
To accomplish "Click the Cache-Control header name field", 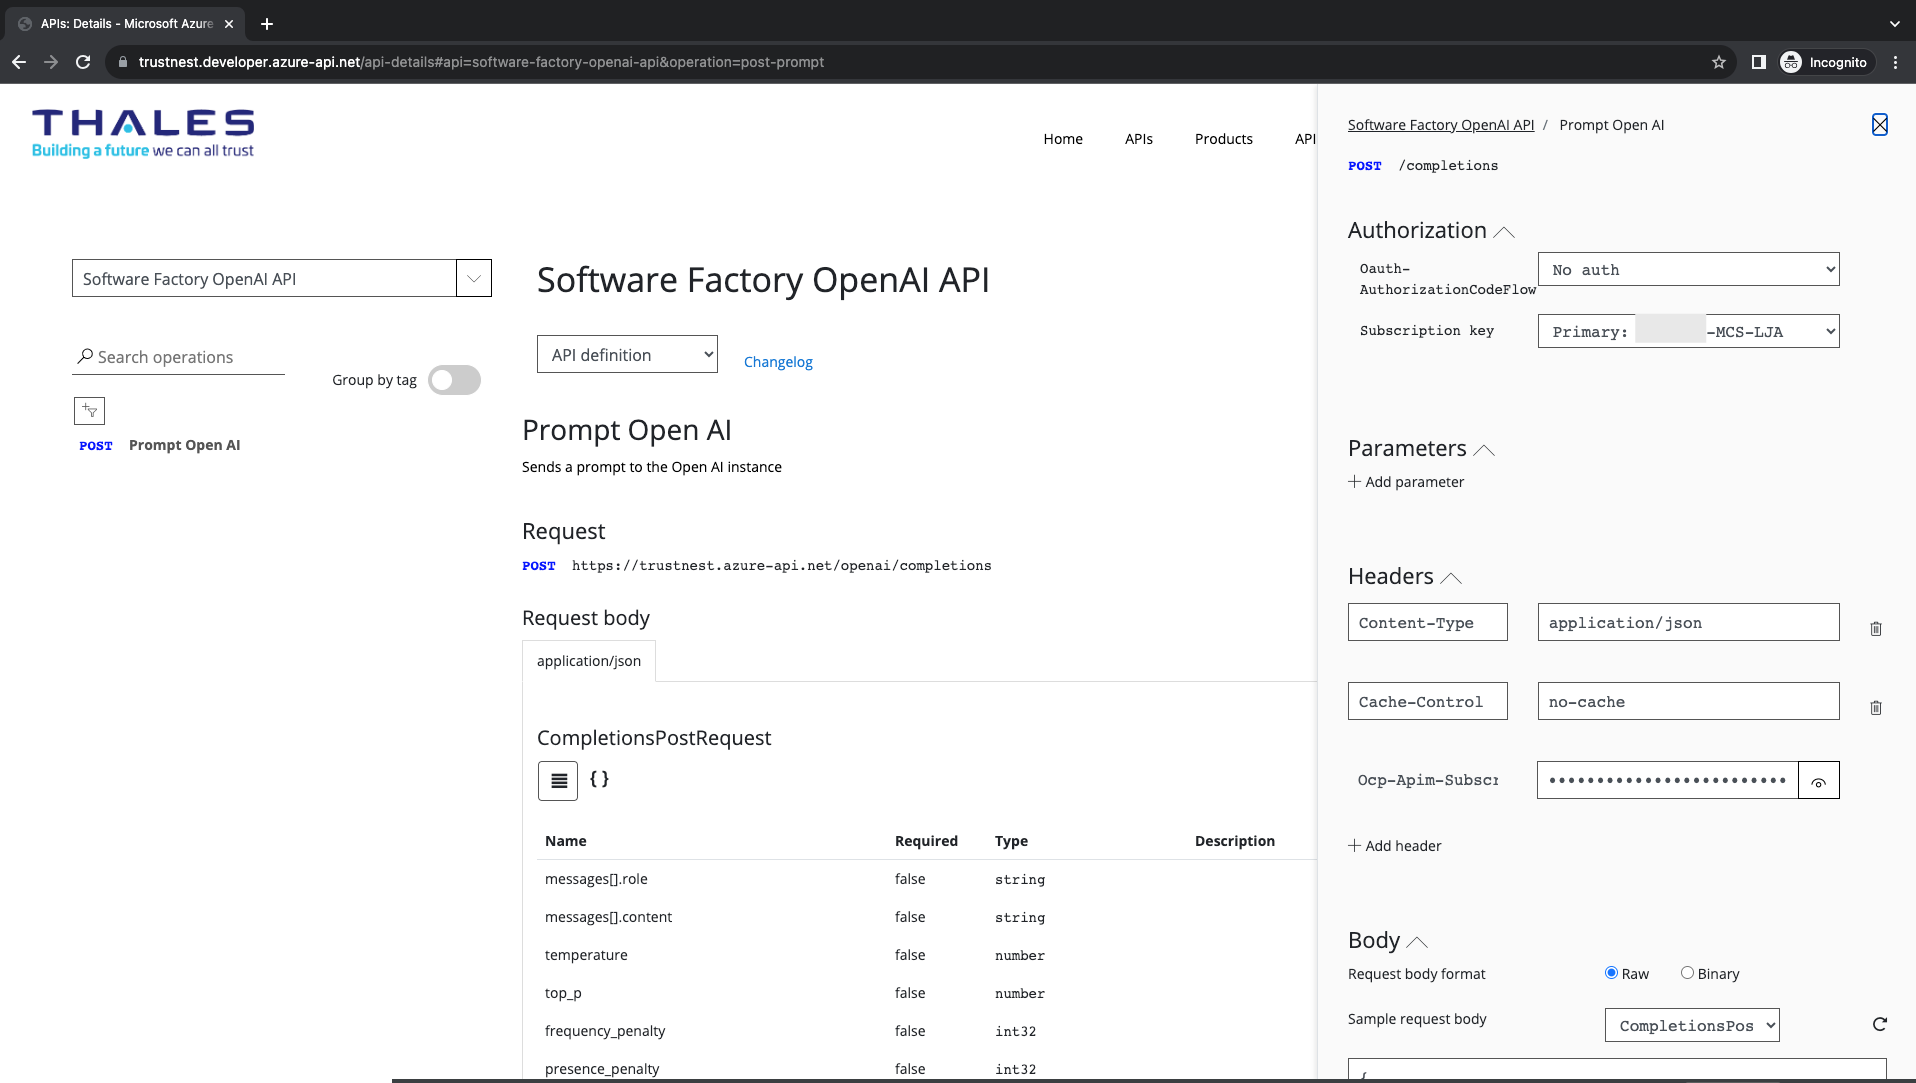I will [x=1428, y=701].
